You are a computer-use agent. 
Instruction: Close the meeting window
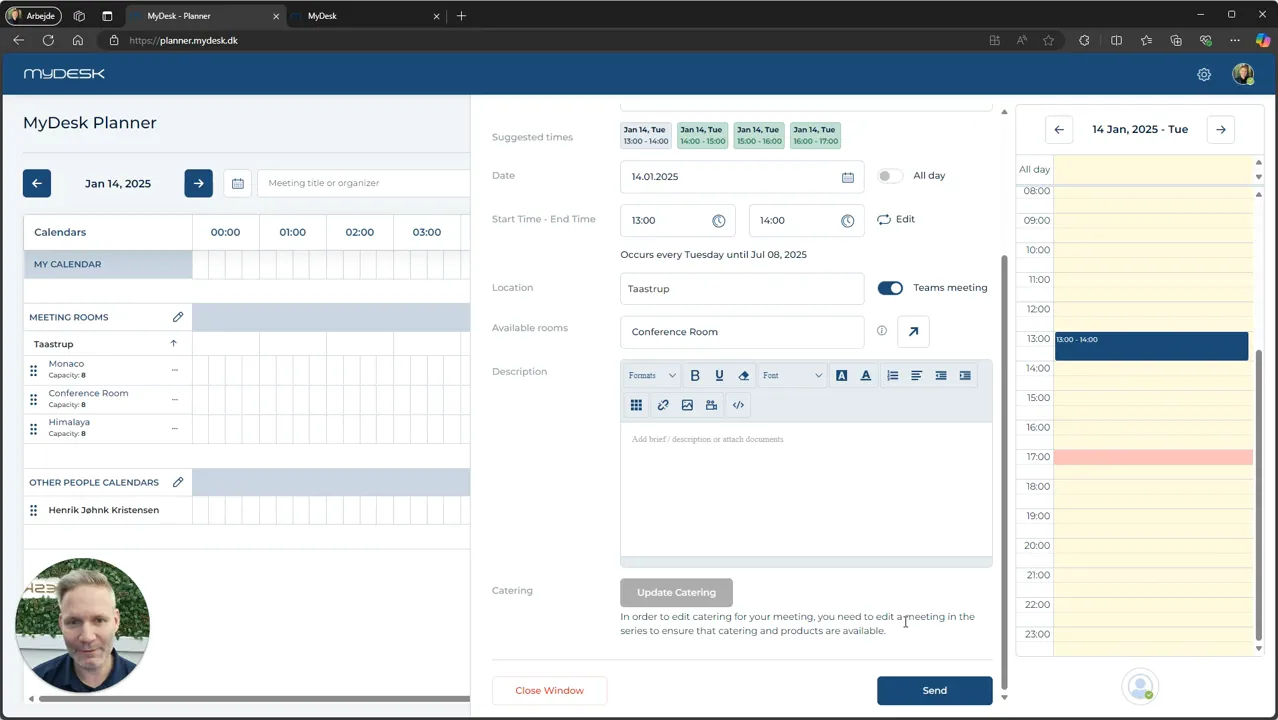(x=549, y=691)
